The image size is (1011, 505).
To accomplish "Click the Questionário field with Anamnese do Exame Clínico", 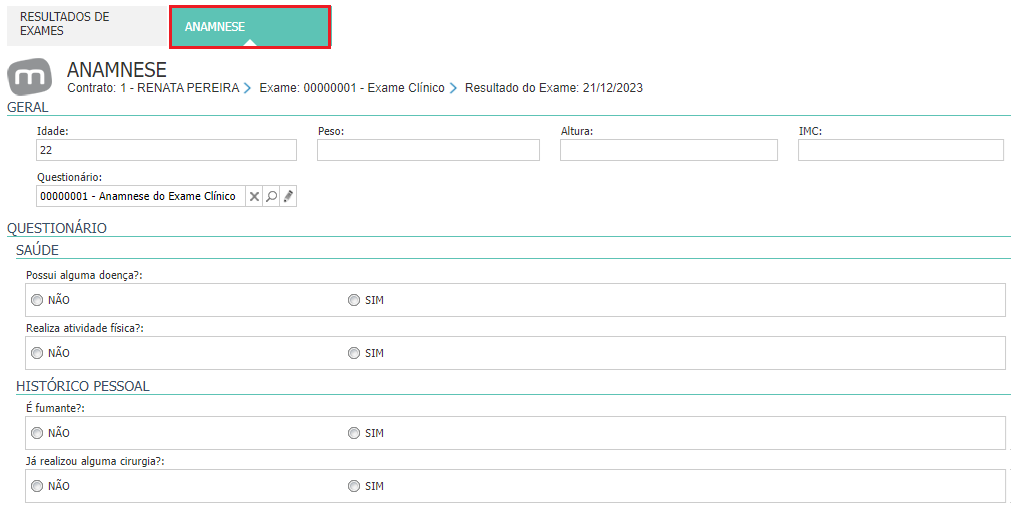I will [141, 197].
